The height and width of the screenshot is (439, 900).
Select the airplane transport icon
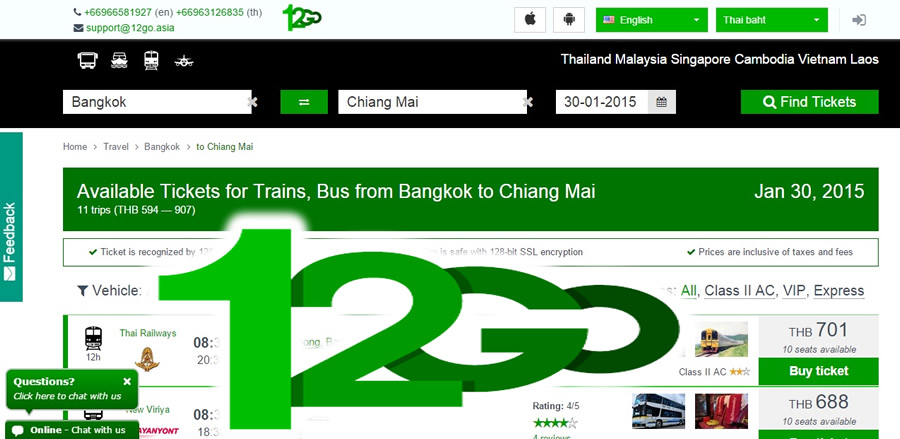[x=184, y=61]
